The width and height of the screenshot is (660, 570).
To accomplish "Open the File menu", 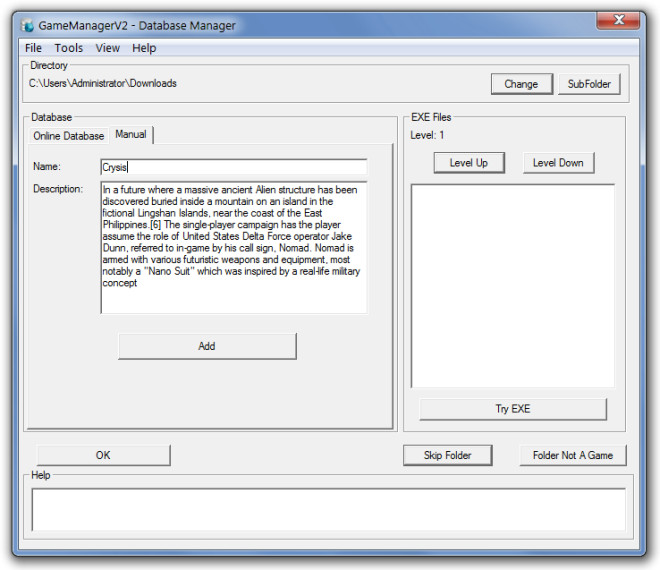I will (33, 48).
